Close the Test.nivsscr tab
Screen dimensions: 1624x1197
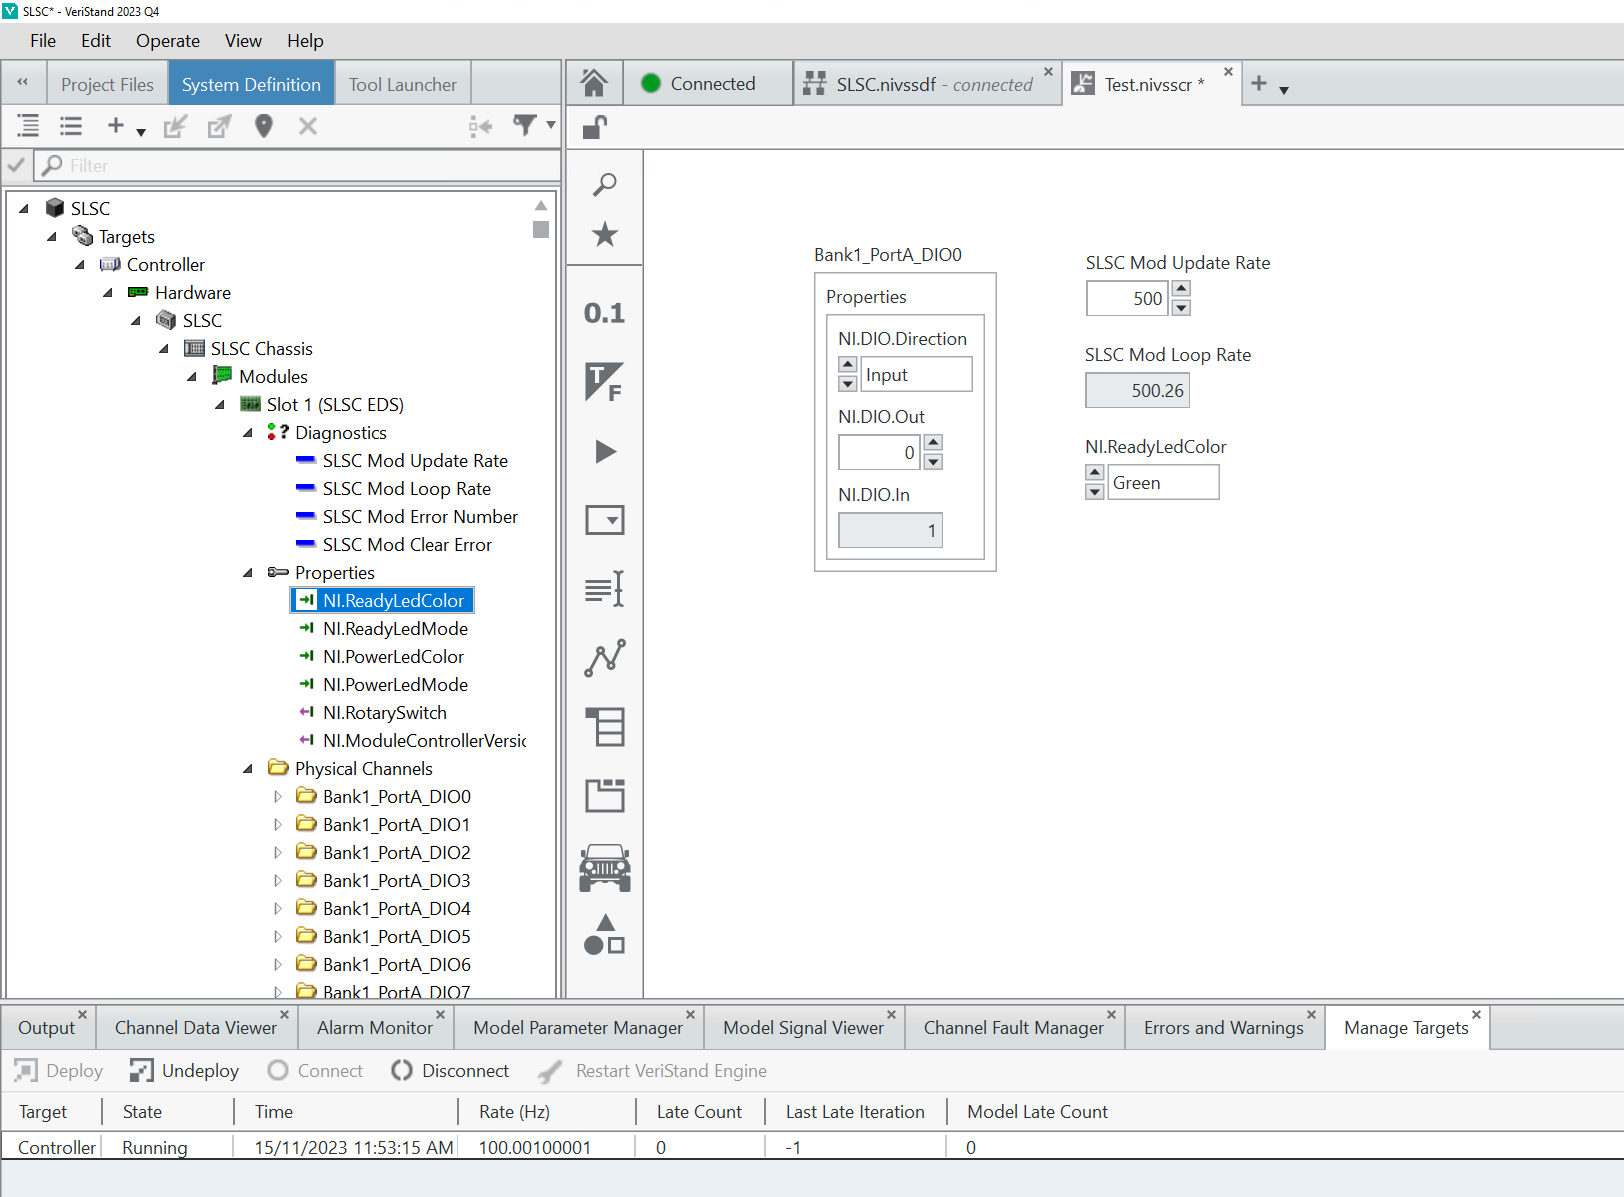1229,72
